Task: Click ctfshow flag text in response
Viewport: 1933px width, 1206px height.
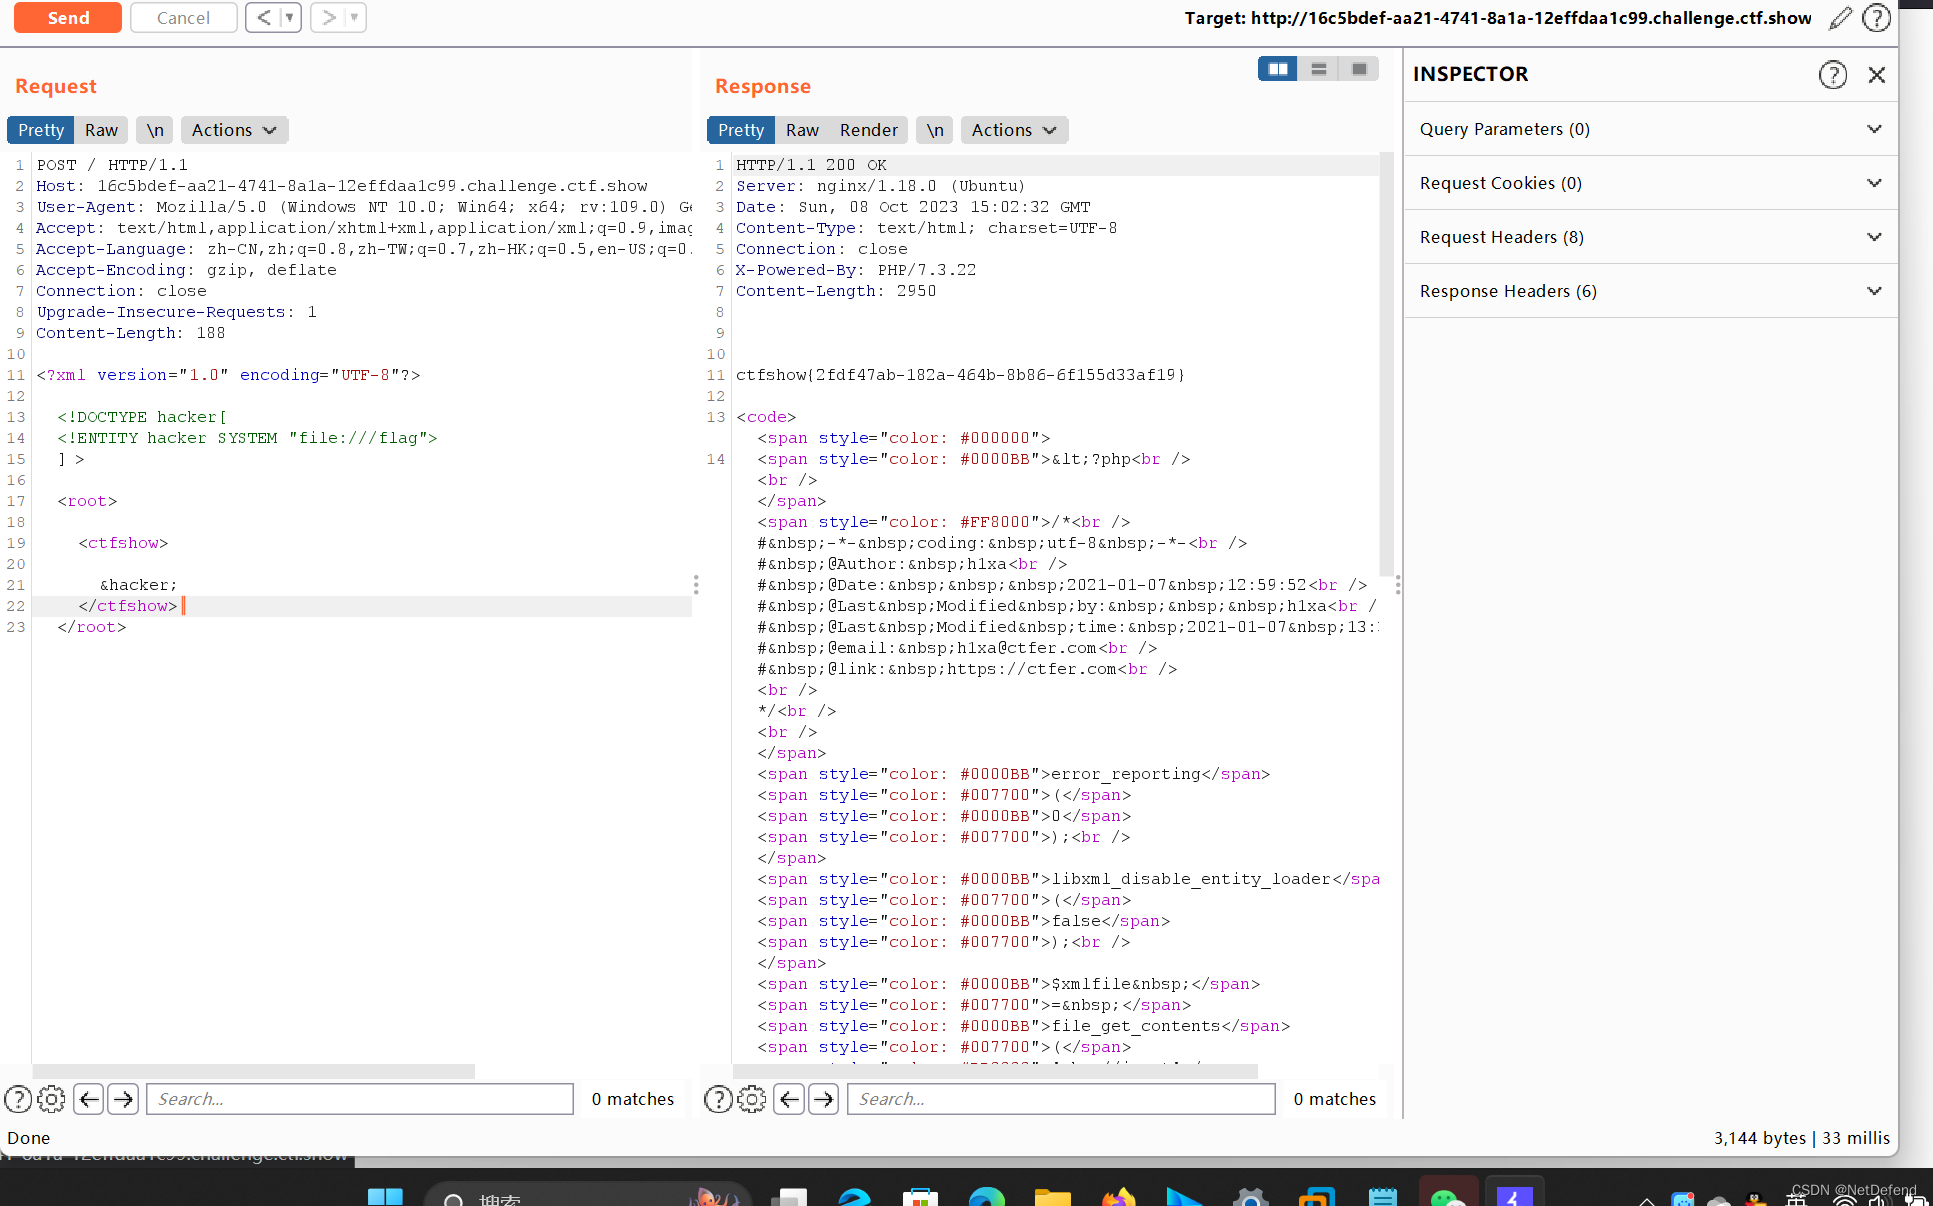Action: (960, 375)
